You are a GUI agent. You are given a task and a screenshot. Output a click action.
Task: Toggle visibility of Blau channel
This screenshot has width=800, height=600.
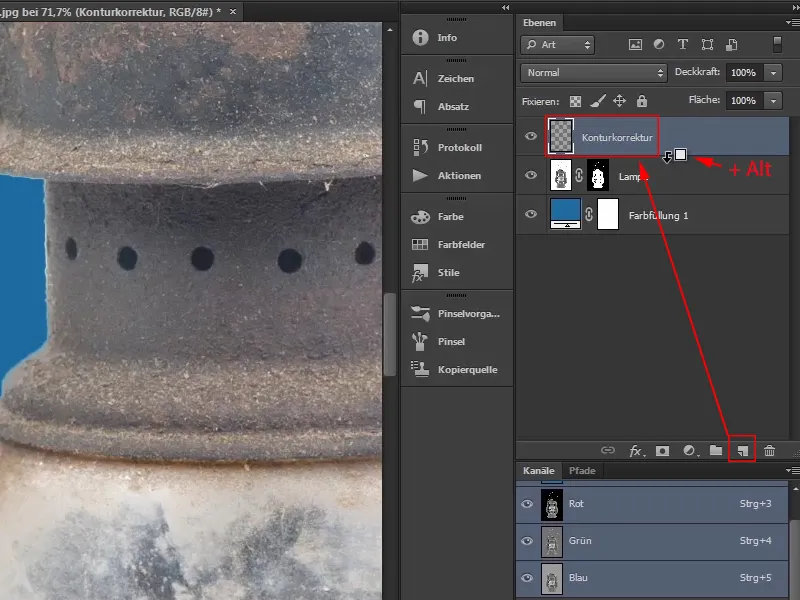pos(527,578)
